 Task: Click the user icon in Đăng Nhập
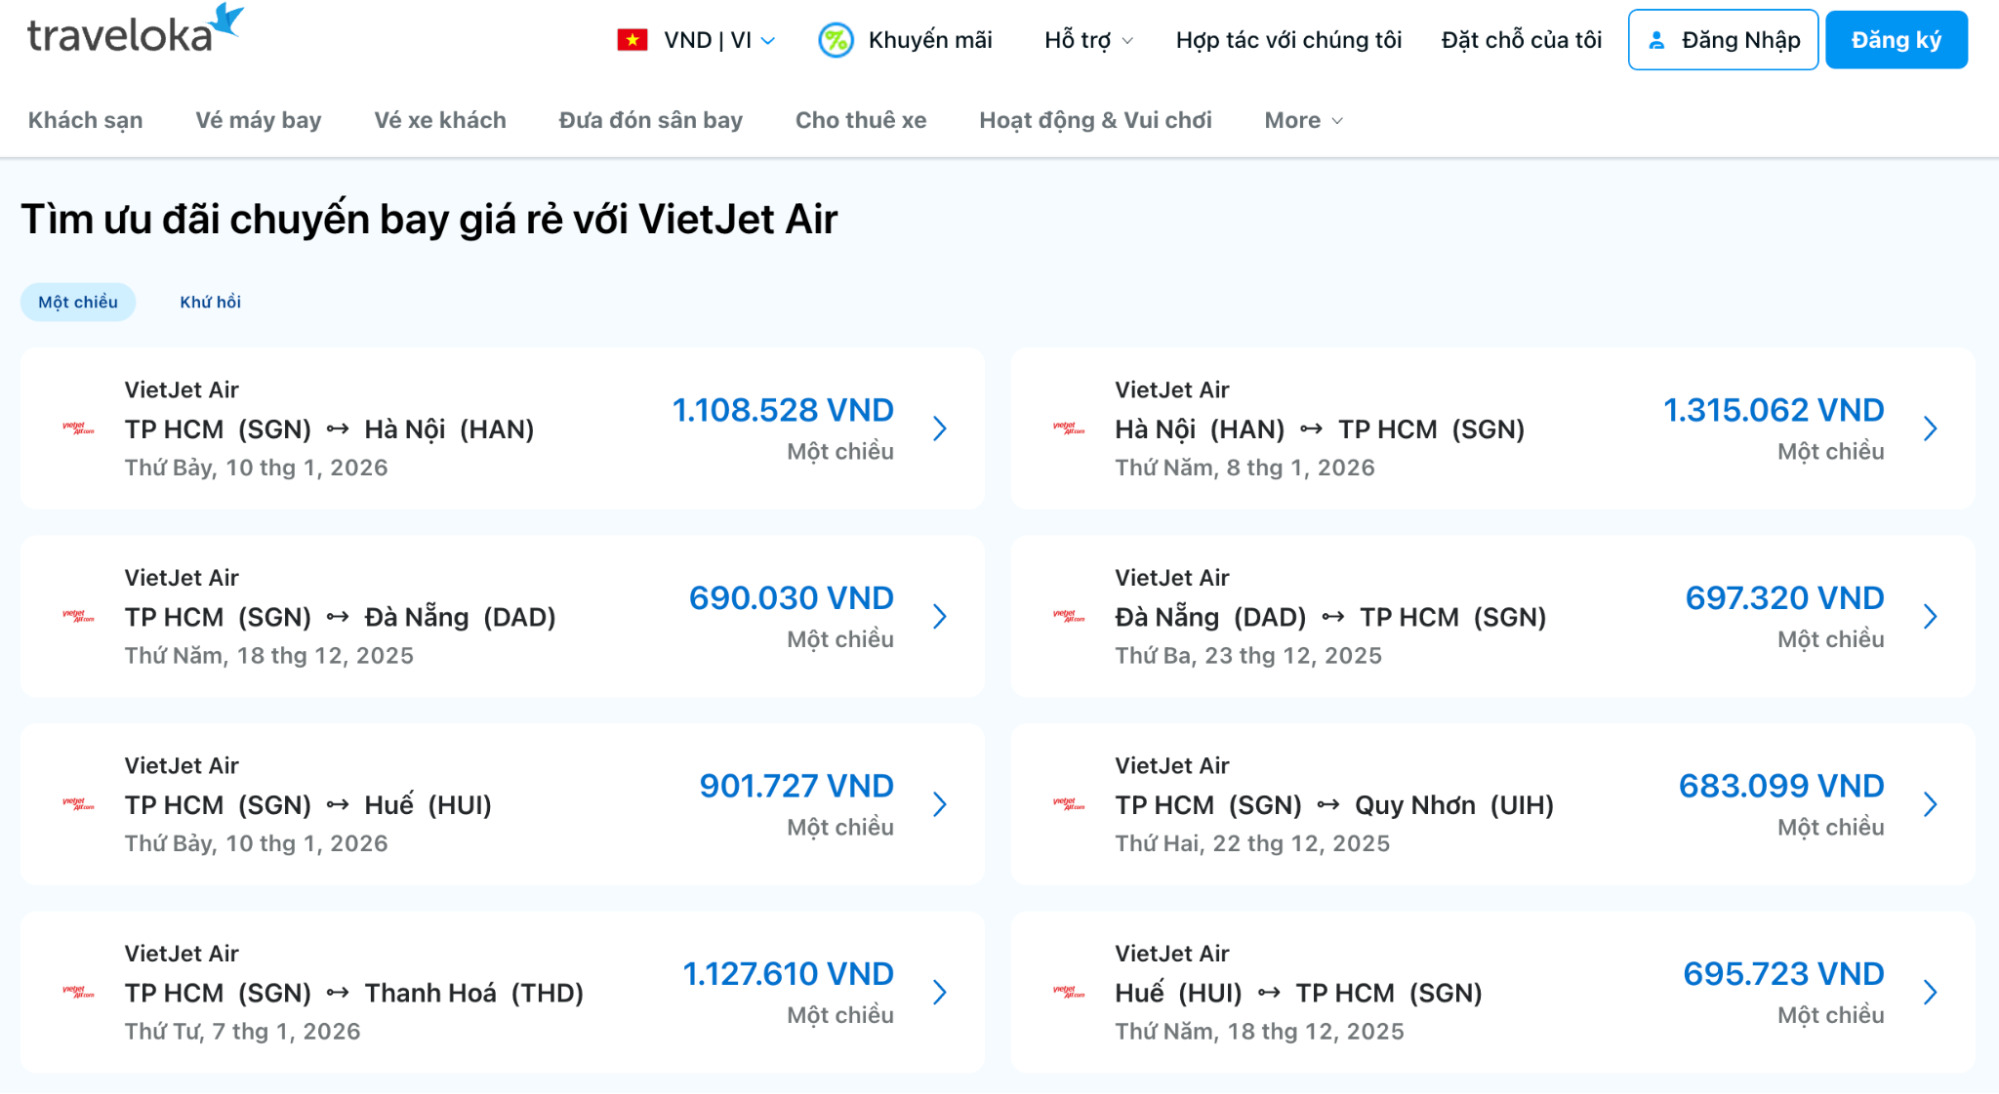[1656, 40]
